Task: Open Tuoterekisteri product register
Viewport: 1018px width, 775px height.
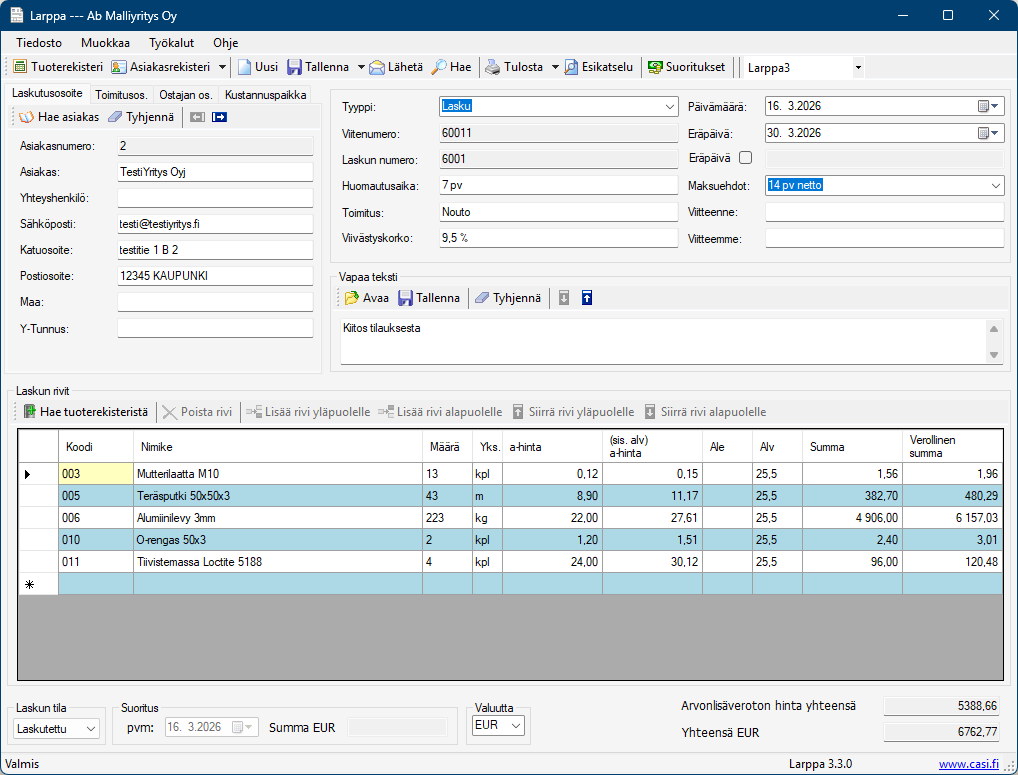Action: coord(59,67)
